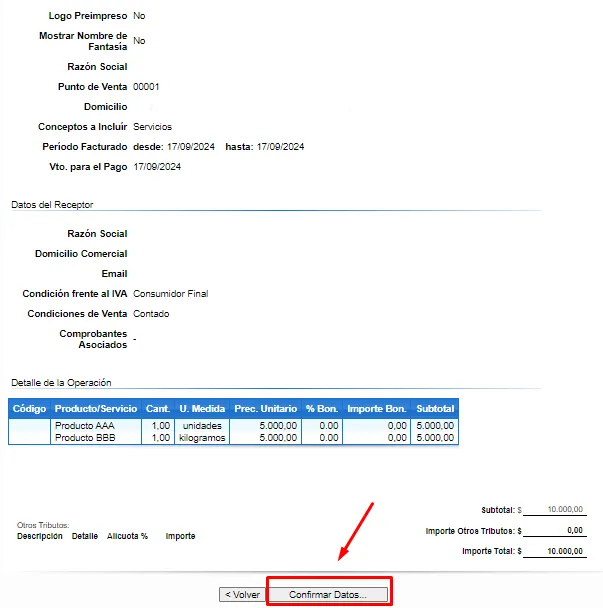Click the Datos del Receptor heading
The height and width of the screenshot is (608, 603).
[52, 204]
